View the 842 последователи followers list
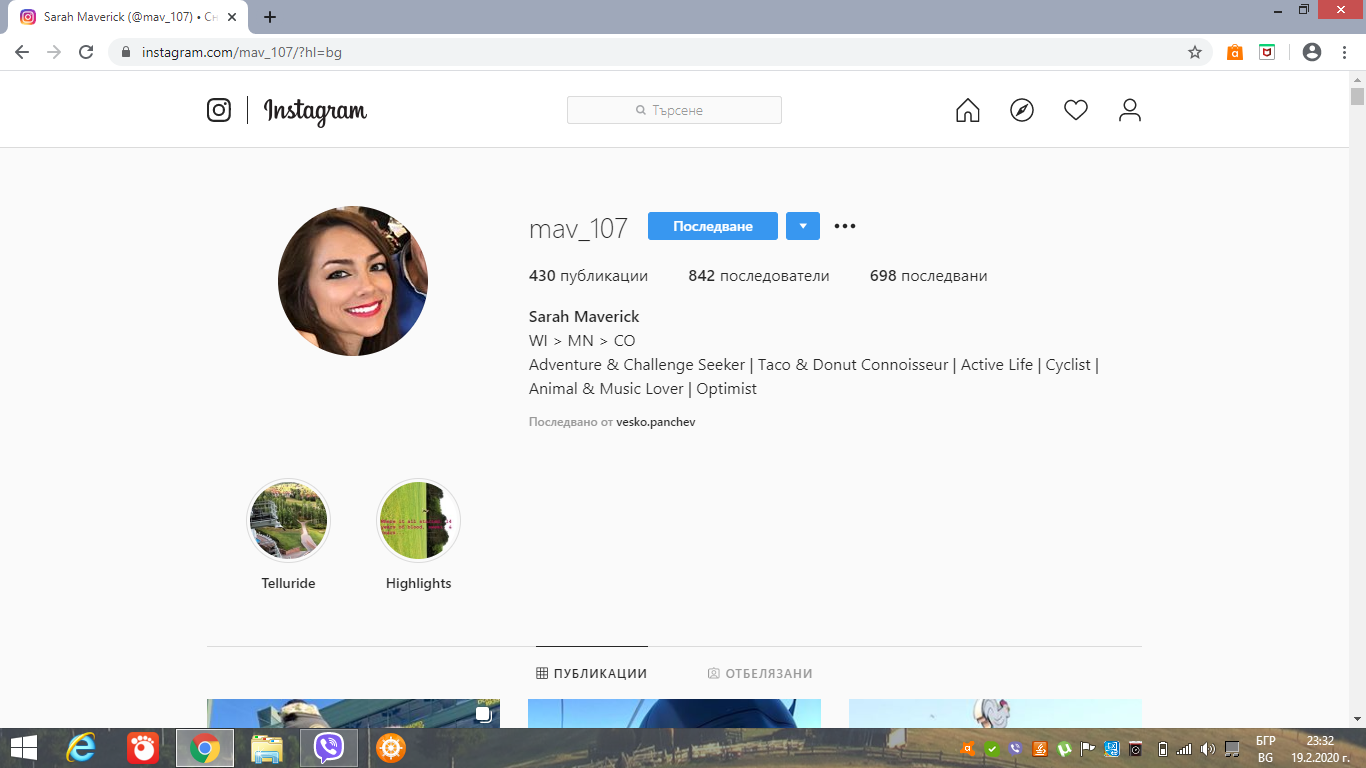Viewport: 1366px width, 768px height. 758,276
